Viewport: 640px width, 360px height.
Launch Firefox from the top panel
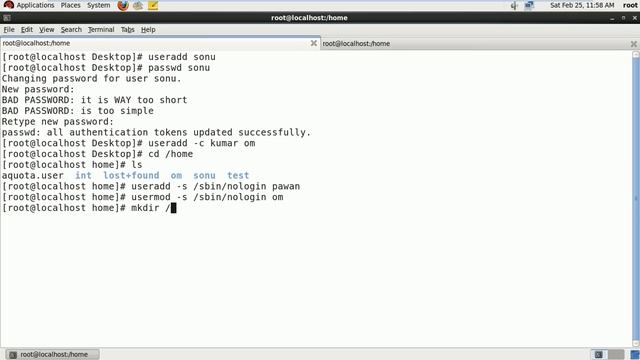pos(123,5)
